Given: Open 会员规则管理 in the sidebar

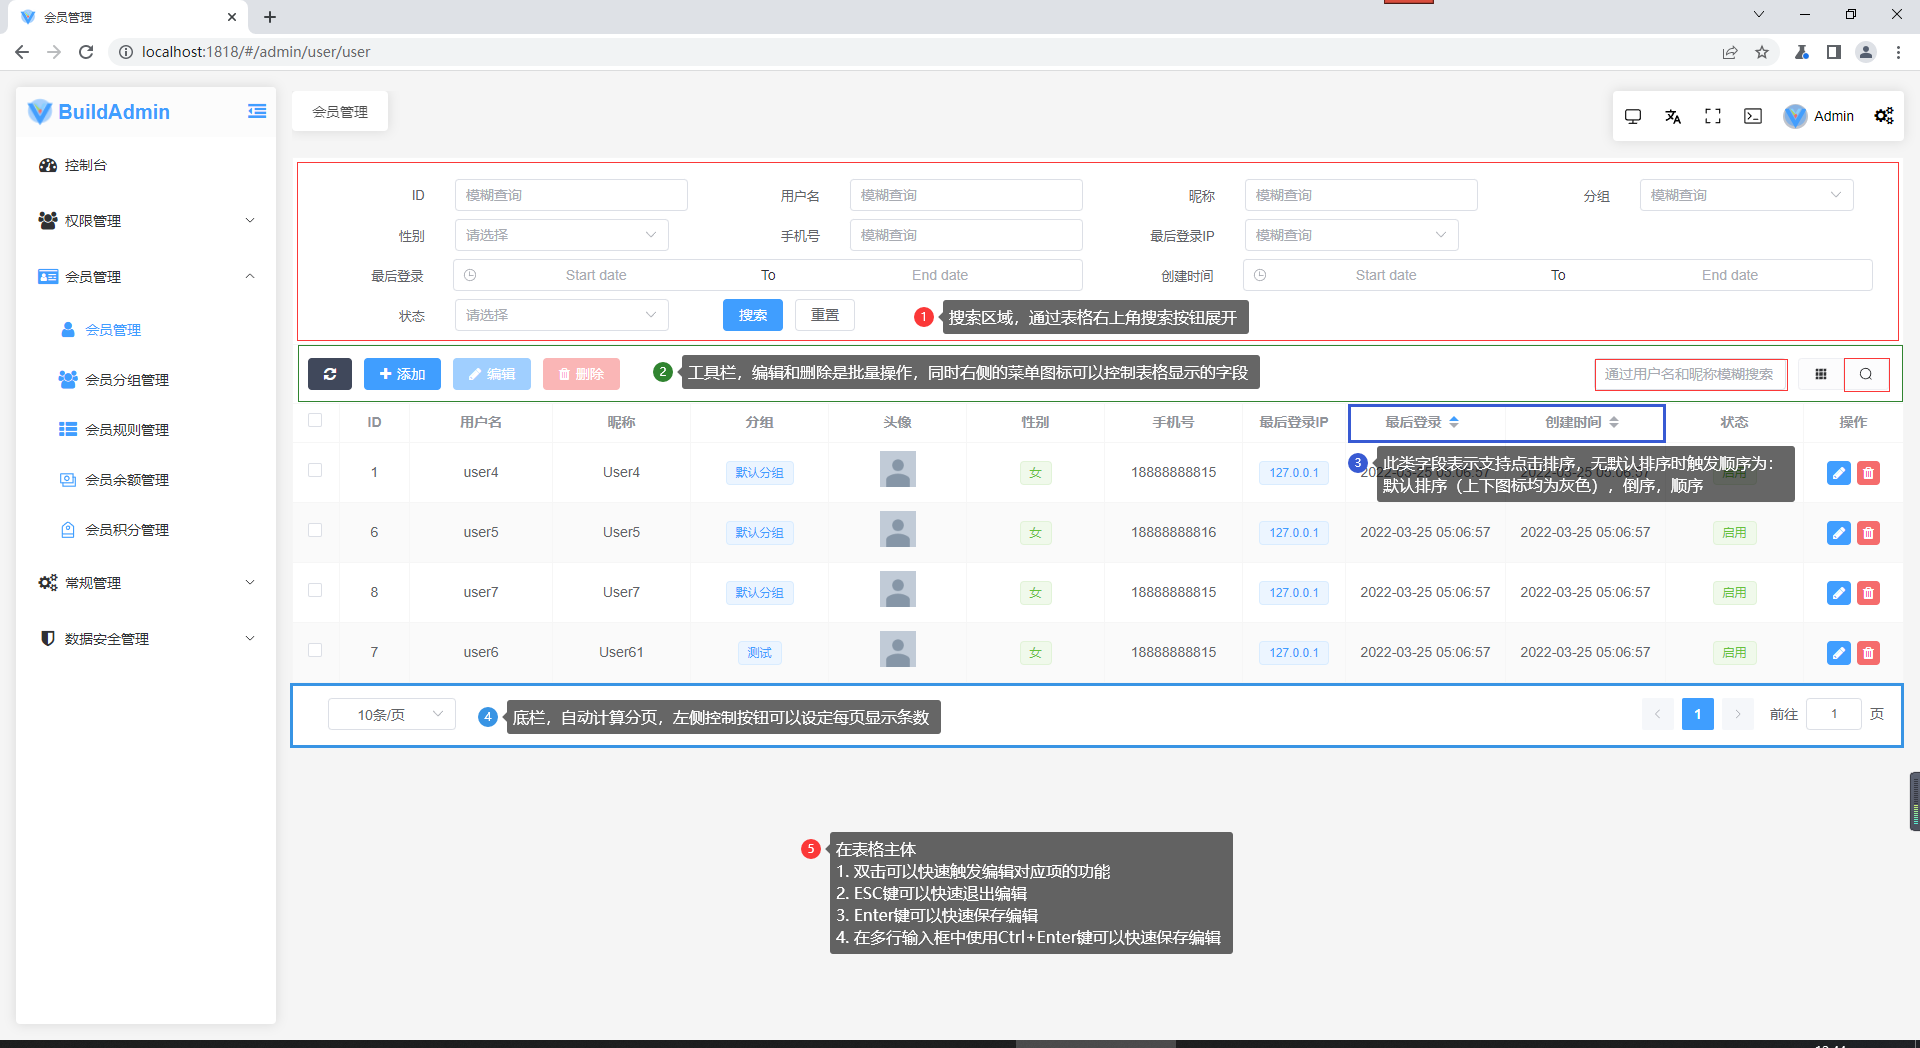Looking at the screenshot, I should 127,429.
